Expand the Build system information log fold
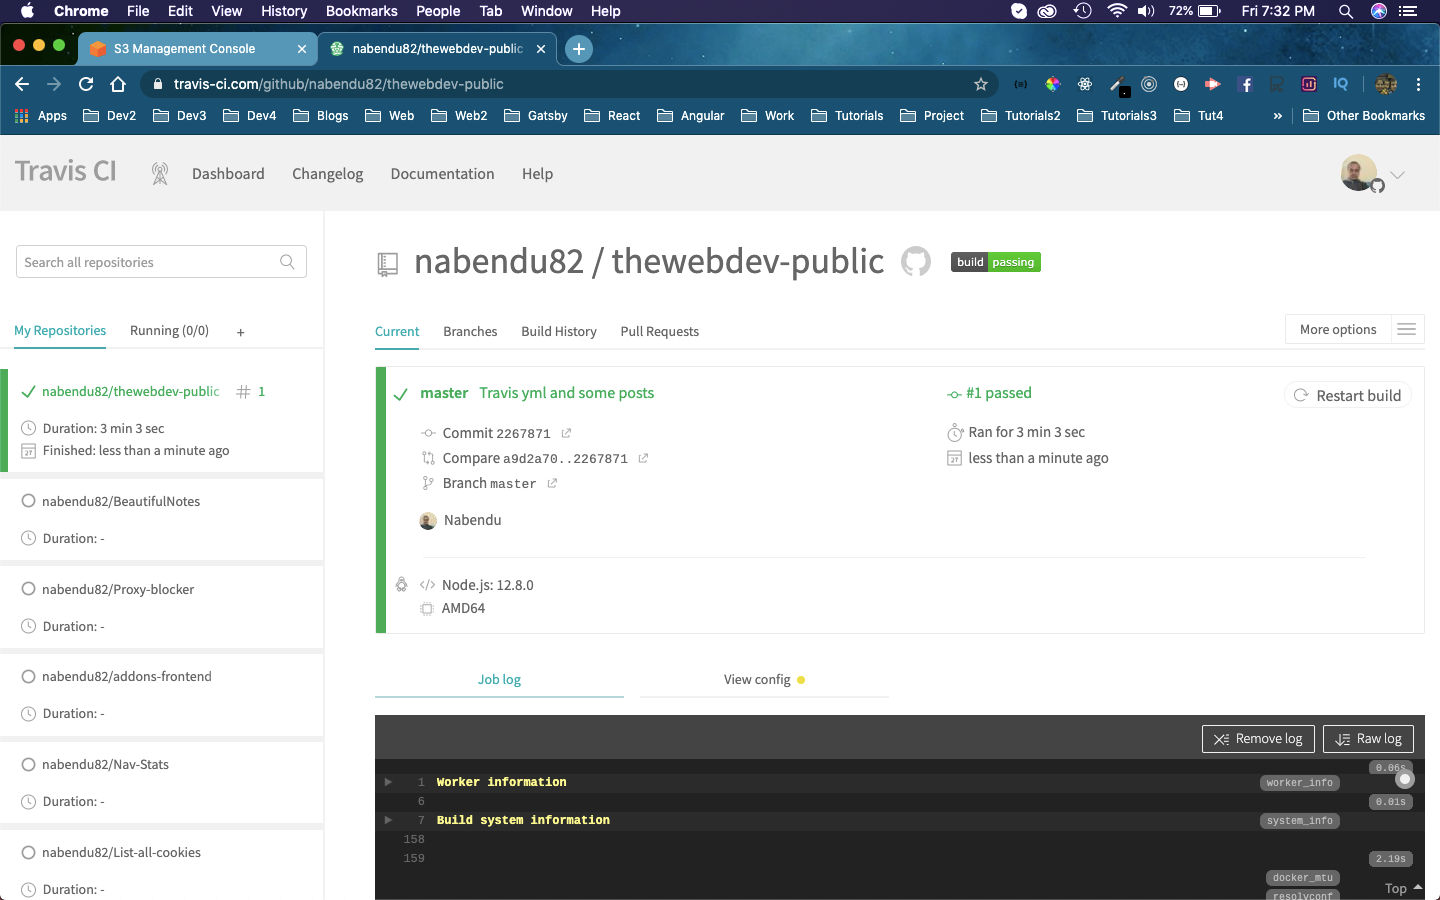The height and width of the screenshot is (900, 1440). coord(389,820)
